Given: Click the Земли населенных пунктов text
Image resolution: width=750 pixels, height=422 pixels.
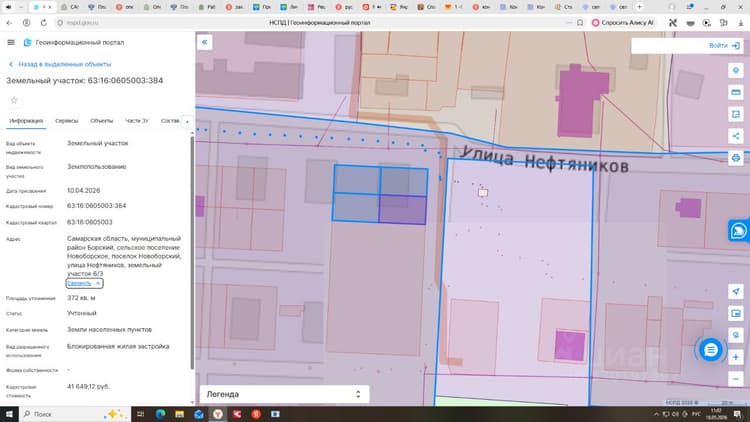Looking at the screenshot, I should (x=109, y=330).
